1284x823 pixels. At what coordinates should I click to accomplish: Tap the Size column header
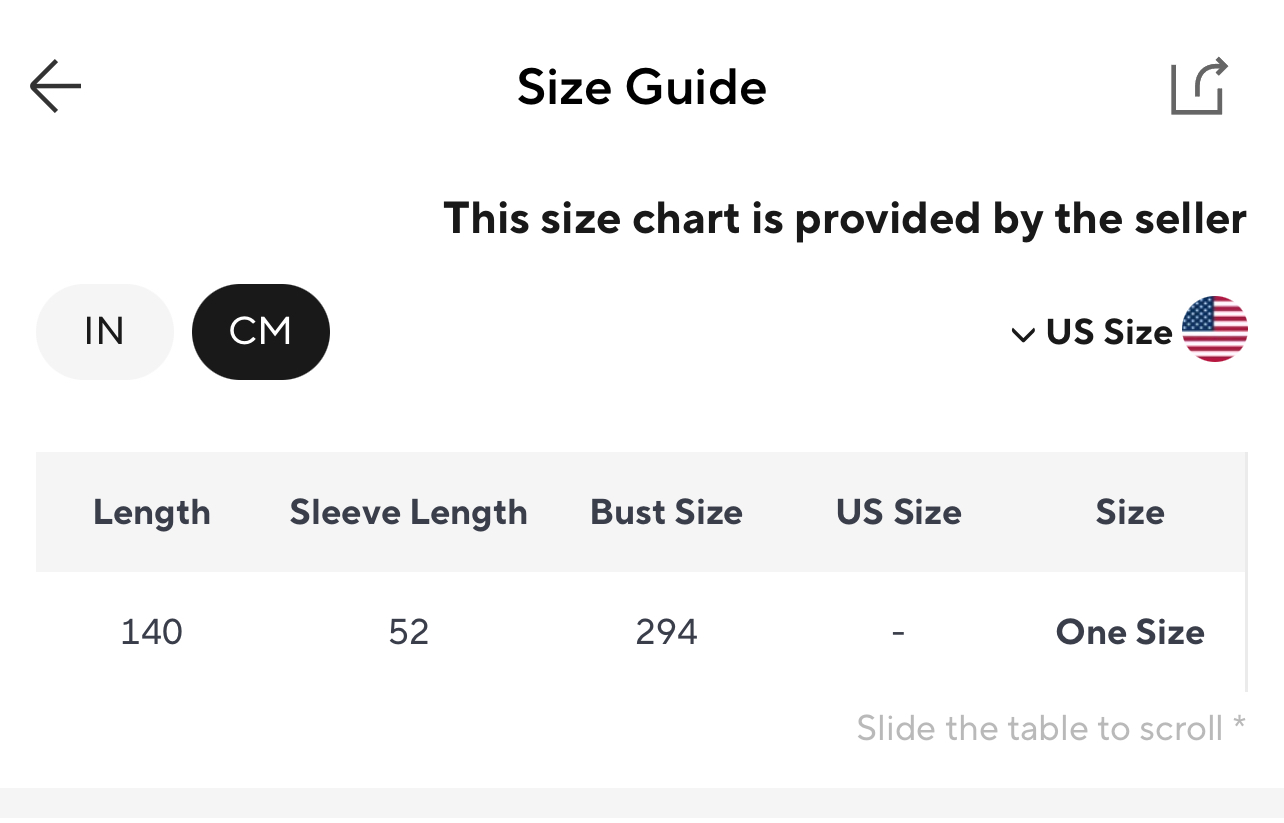tap(1130, 512)
